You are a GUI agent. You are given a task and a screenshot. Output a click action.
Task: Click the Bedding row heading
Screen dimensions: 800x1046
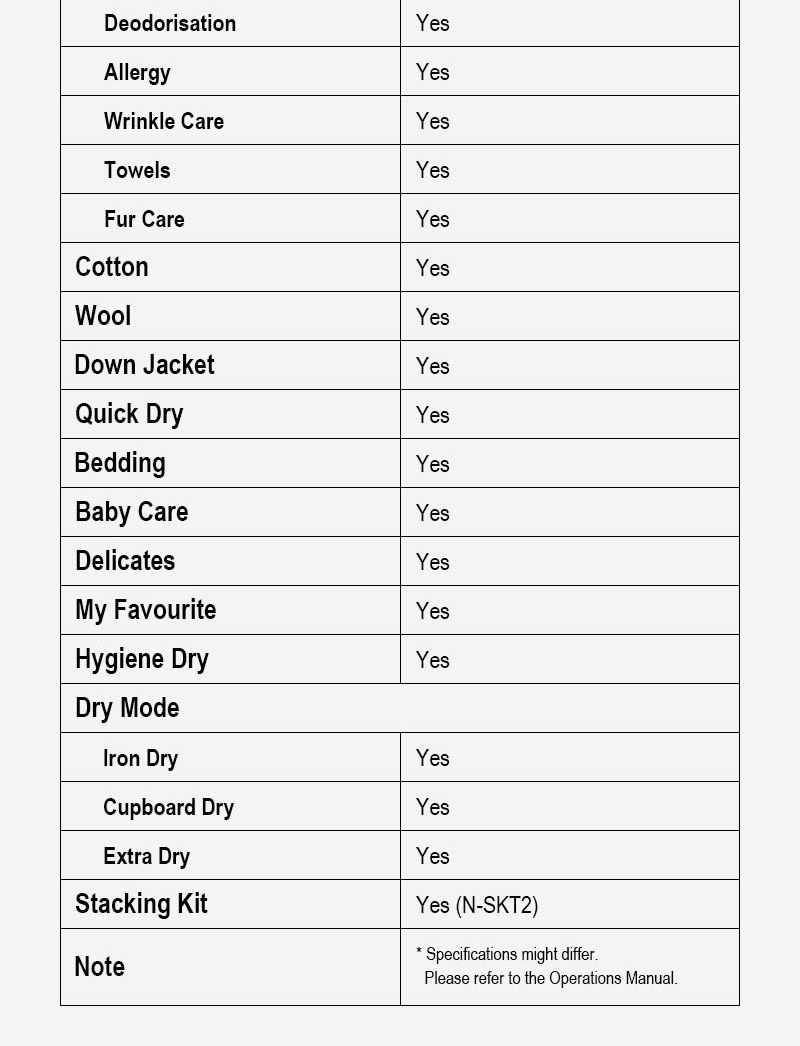click(x=120, y=463)
